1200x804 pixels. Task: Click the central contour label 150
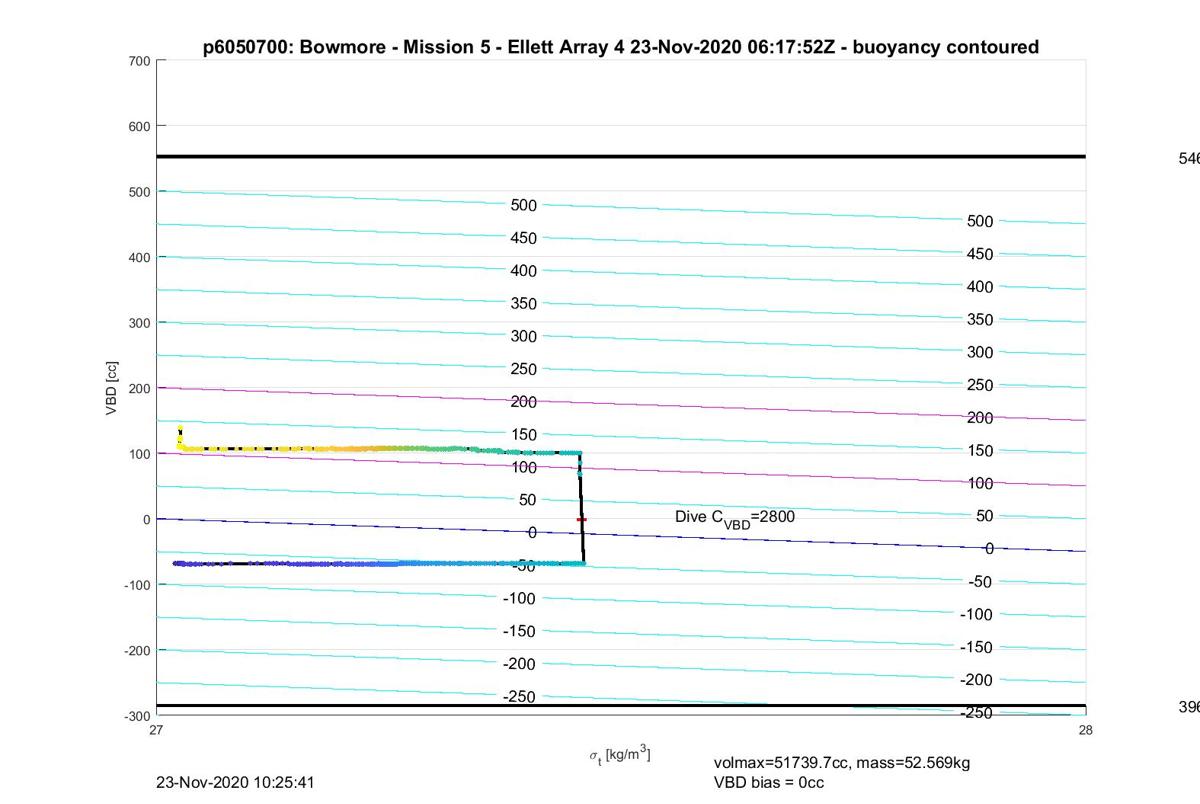click(524, 434)
